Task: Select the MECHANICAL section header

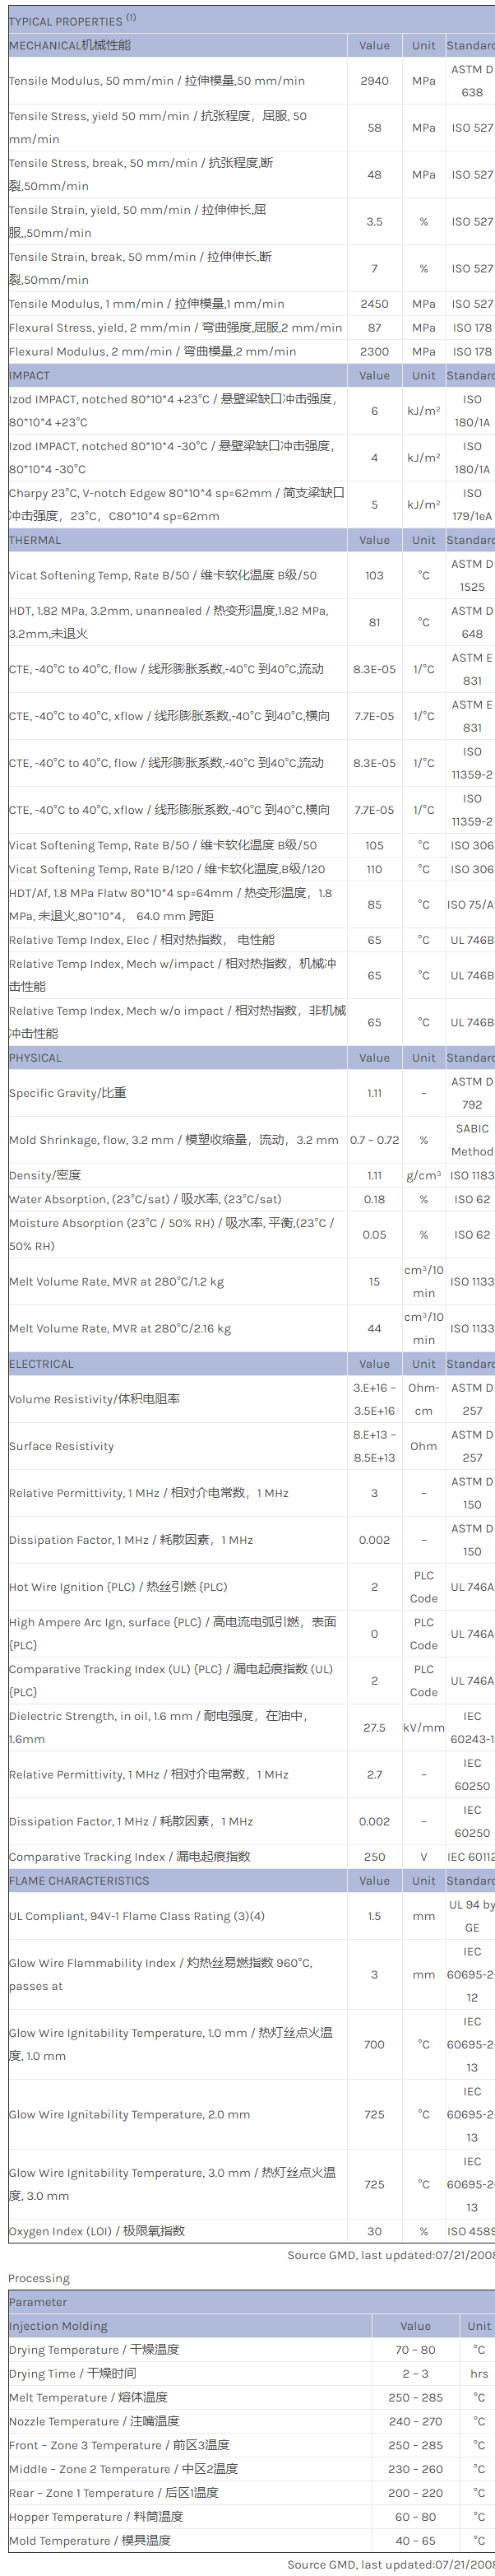Action: 70,45
